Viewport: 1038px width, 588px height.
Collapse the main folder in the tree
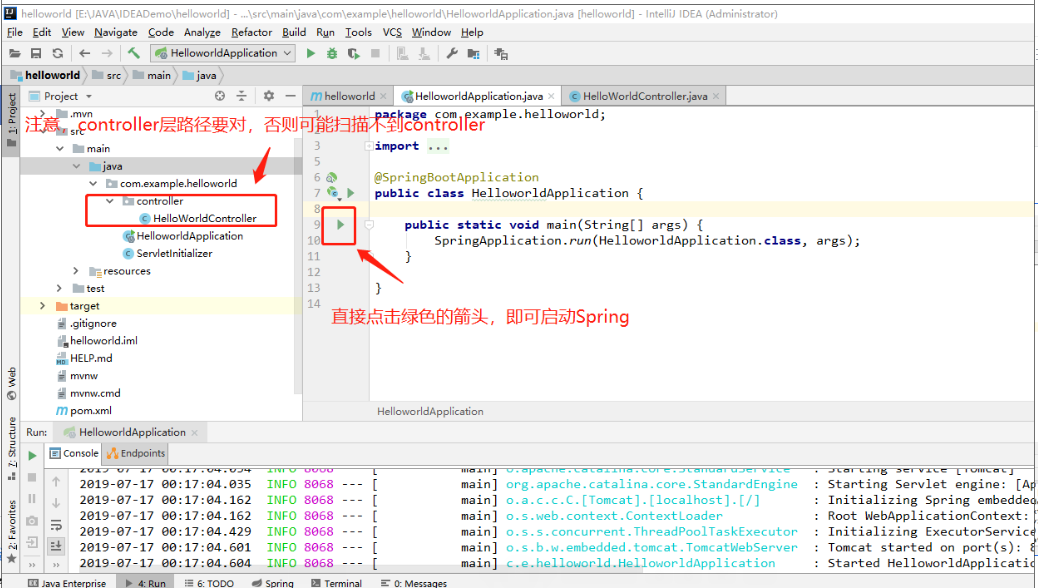tap(60, 149)
